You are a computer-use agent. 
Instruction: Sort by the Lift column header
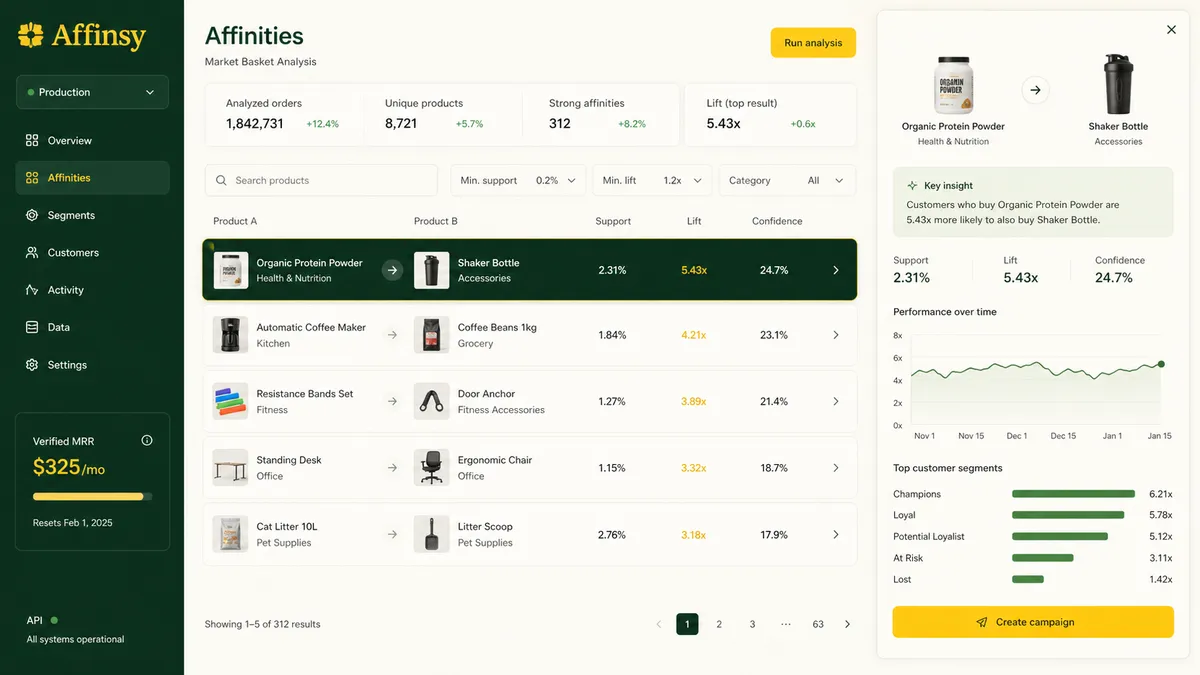(x=694, y=221)
